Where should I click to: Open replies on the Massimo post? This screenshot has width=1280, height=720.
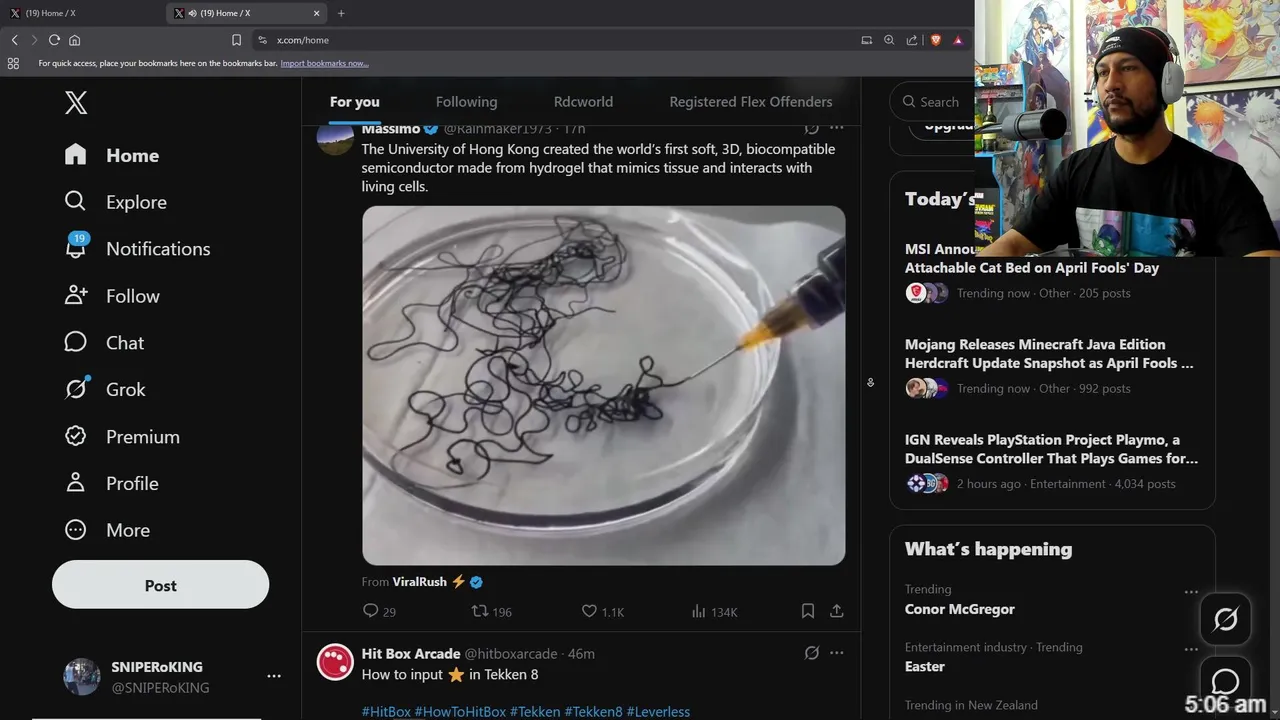coord(371,611)
